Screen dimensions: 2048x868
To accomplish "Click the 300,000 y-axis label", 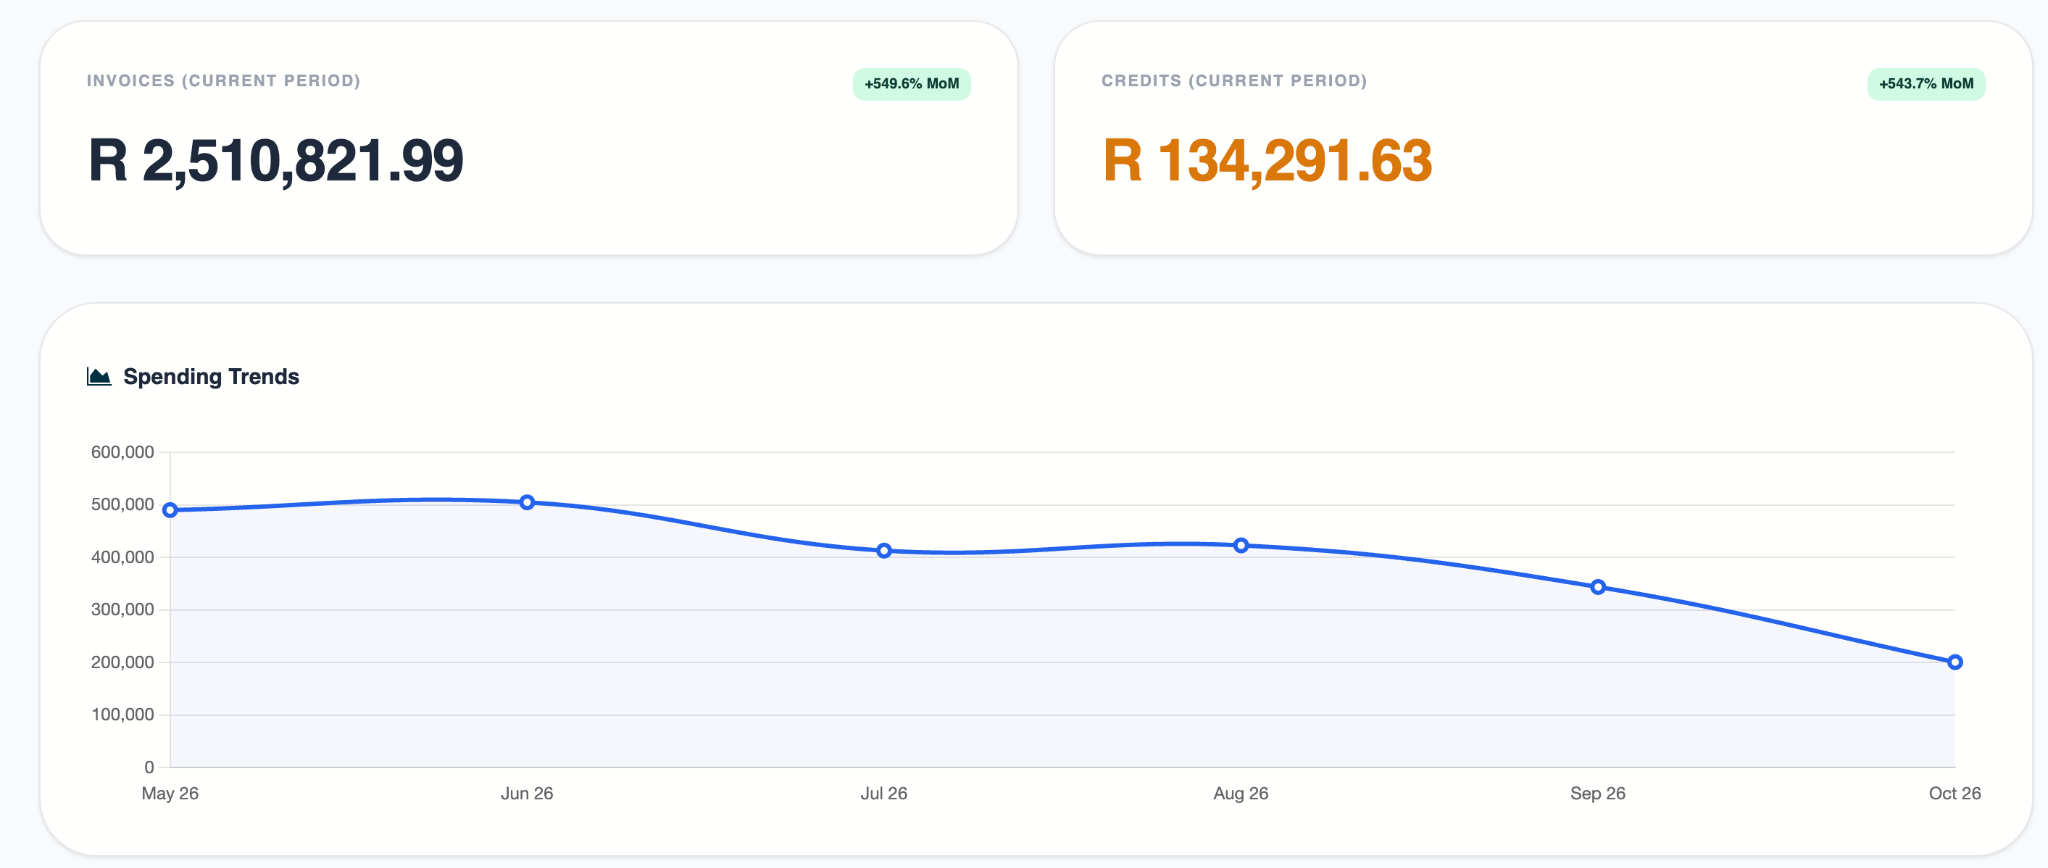I will (x=122, y=610).
